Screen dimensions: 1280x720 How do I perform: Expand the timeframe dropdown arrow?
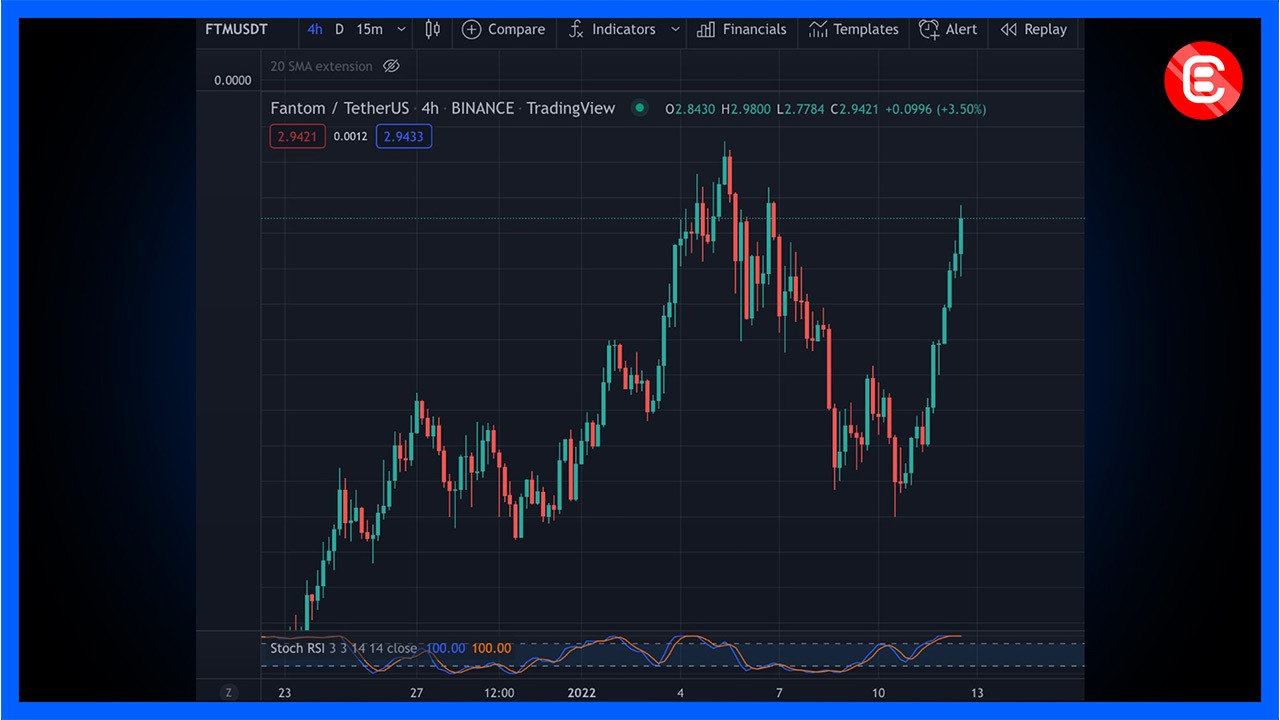tap(402, 29)
